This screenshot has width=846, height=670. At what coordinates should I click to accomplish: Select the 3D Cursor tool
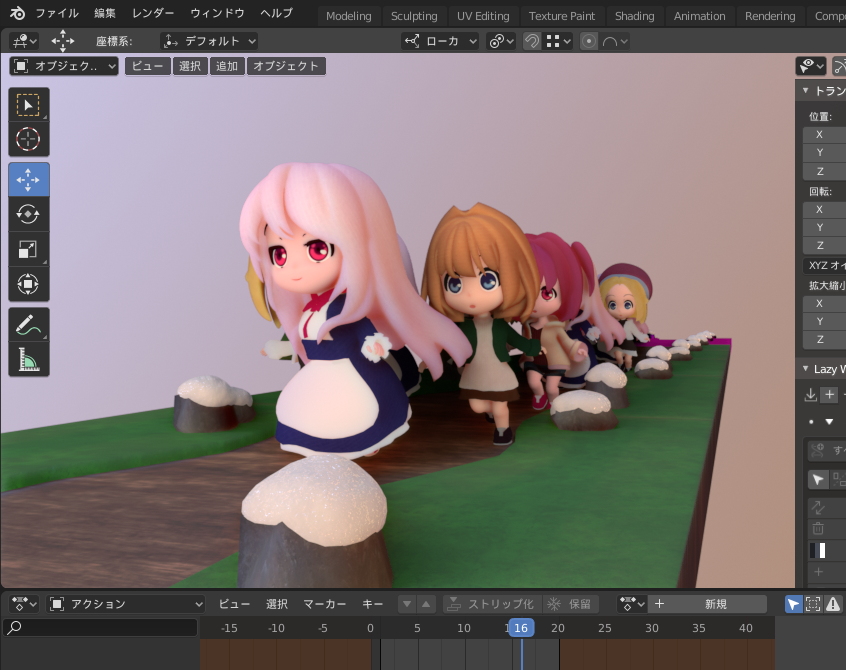point(29,139)
